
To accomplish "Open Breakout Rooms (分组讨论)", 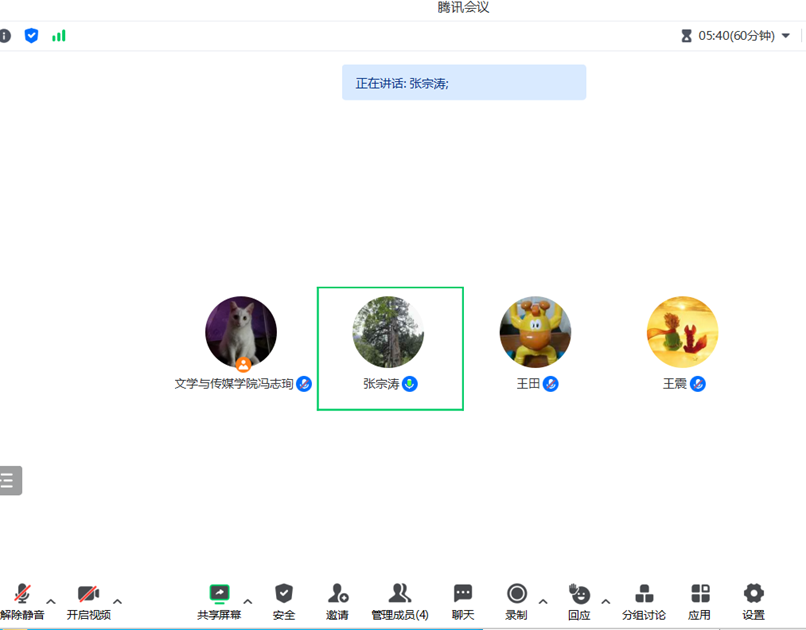I will pyautogui.click(x=644, y=601).
